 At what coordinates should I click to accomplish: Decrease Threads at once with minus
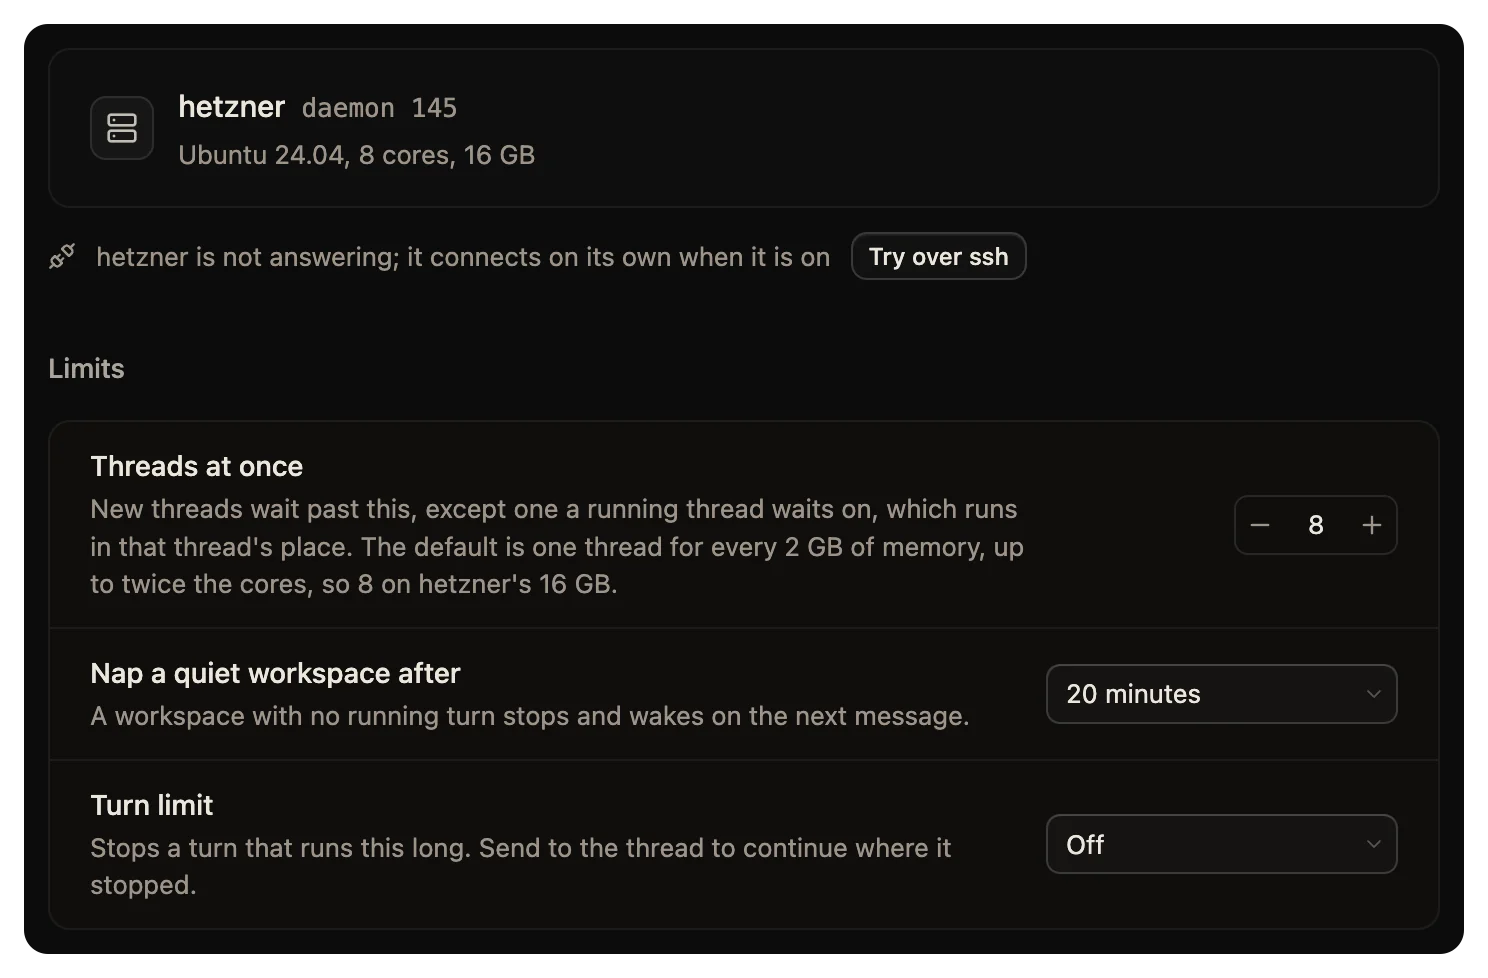1260,525
